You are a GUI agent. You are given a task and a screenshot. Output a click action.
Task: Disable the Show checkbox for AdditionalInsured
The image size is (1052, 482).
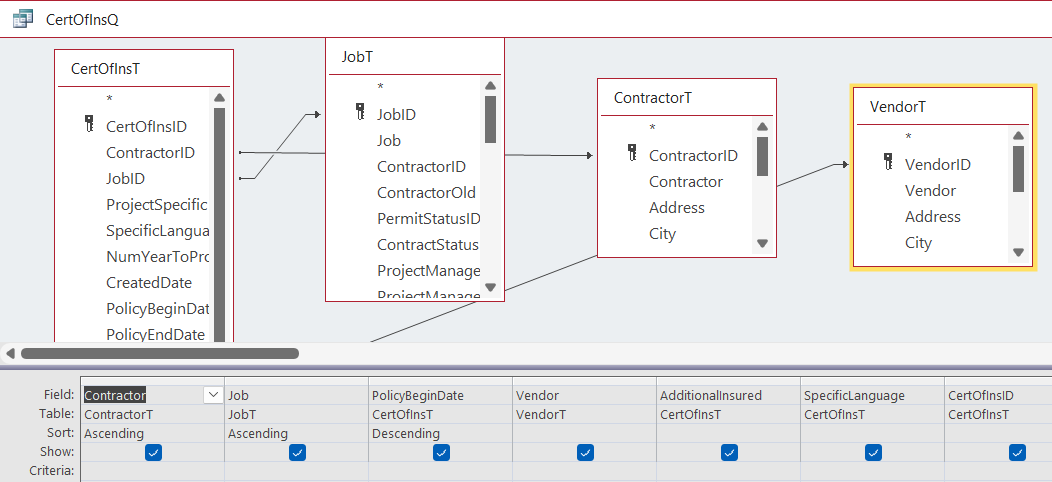(729, 453)
